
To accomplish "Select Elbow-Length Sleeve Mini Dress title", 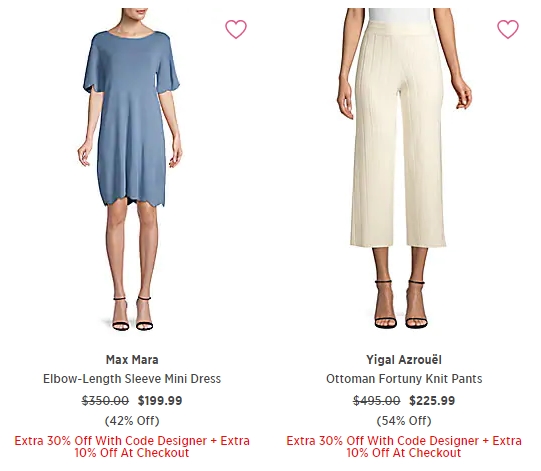I will 132,379.
